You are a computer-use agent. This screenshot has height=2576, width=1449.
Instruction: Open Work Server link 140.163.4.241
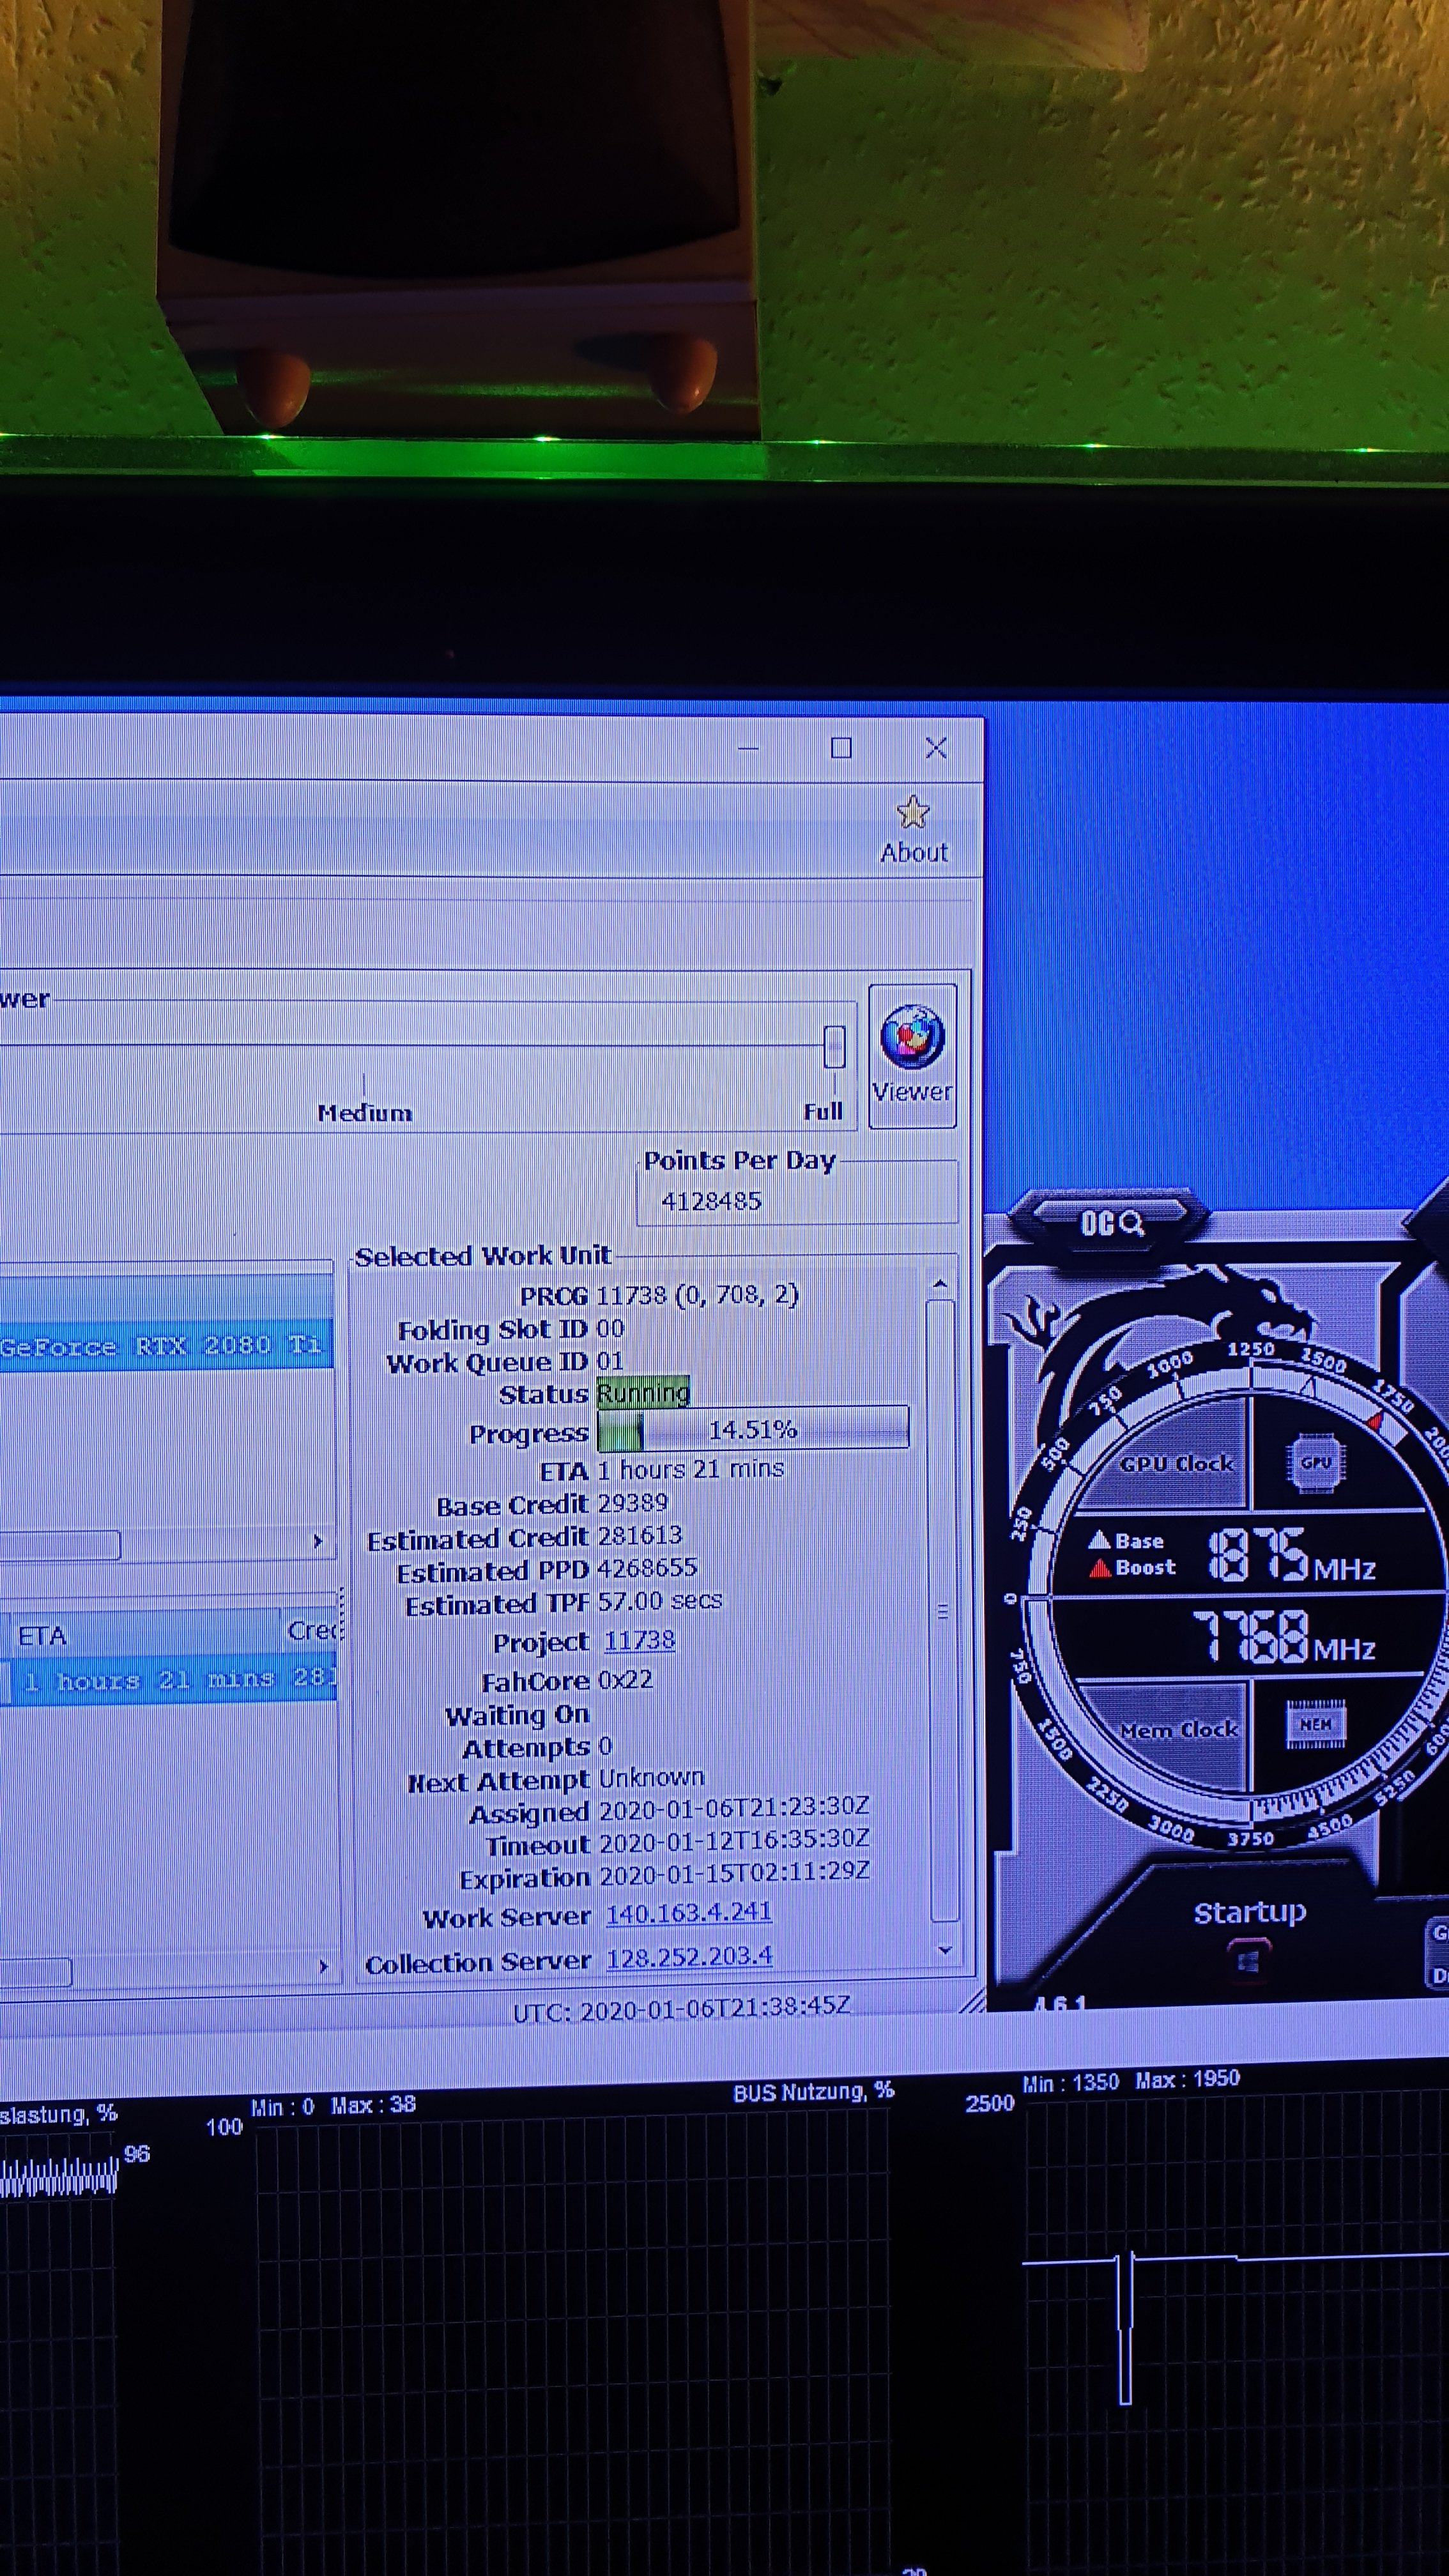click(x=688, y=1914)
